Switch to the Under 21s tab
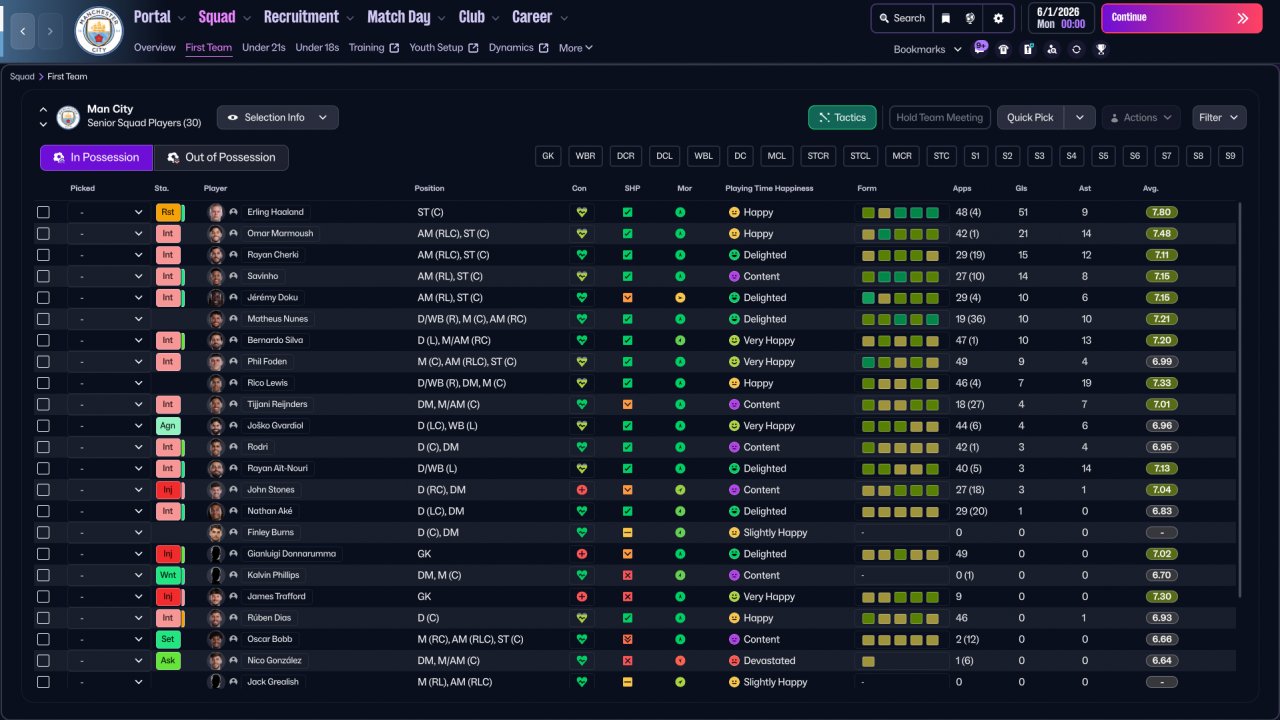The image size is (1280, 720). click(264, 48)
